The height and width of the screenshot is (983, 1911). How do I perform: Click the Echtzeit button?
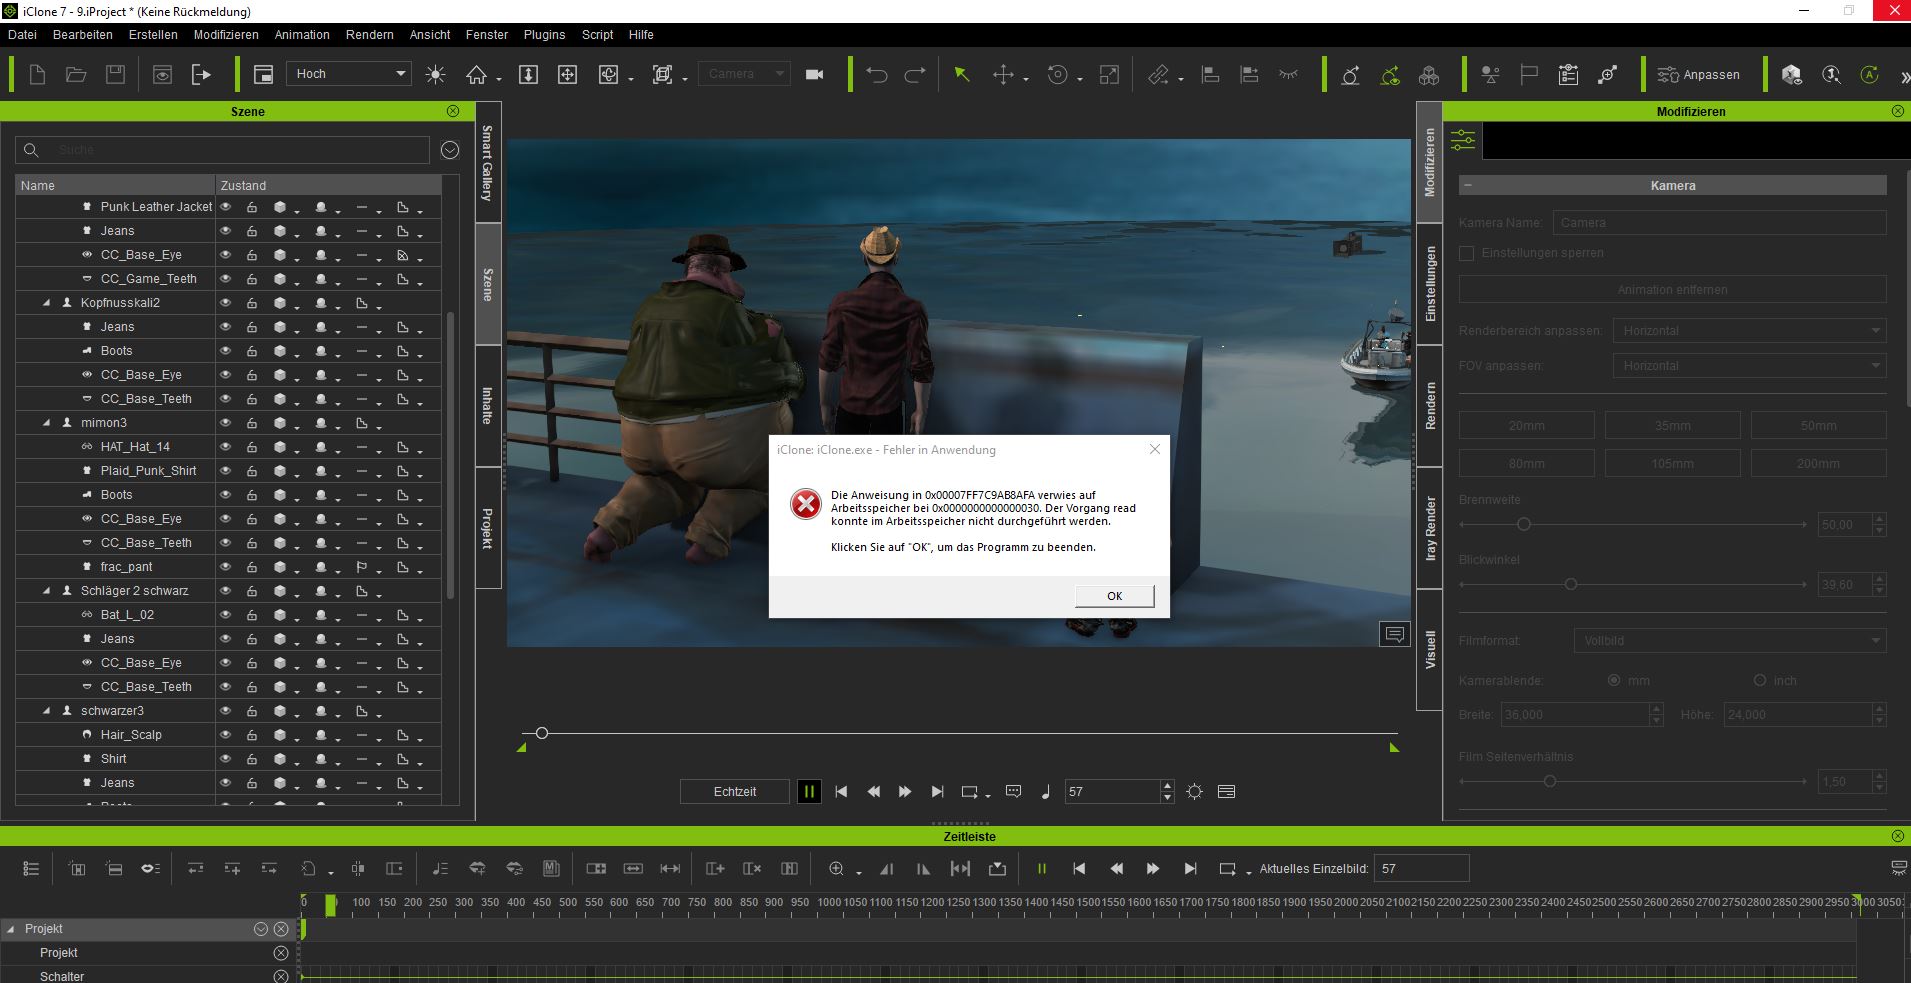(x=735, y=791)
